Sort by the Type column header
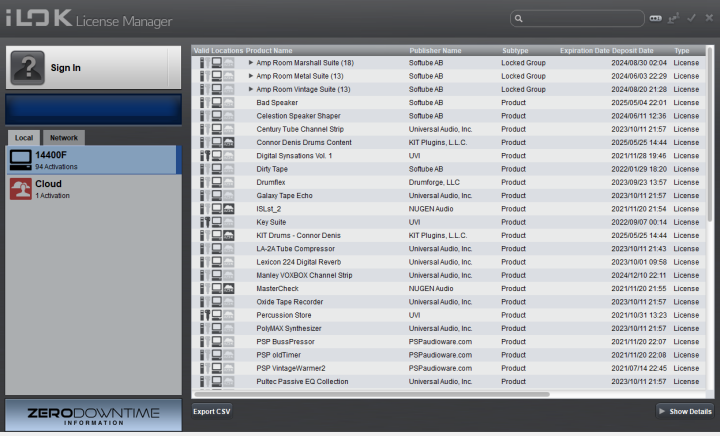This screenshot has height=436, width=720. [x=681, y=50]
